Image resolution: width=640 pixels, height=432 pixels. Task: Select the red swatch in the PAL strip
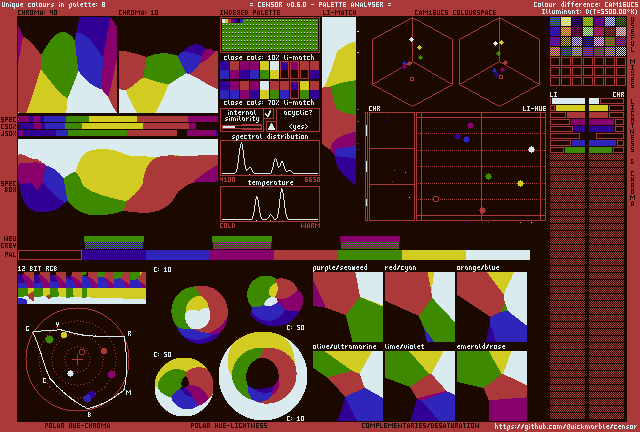[306, 255]
